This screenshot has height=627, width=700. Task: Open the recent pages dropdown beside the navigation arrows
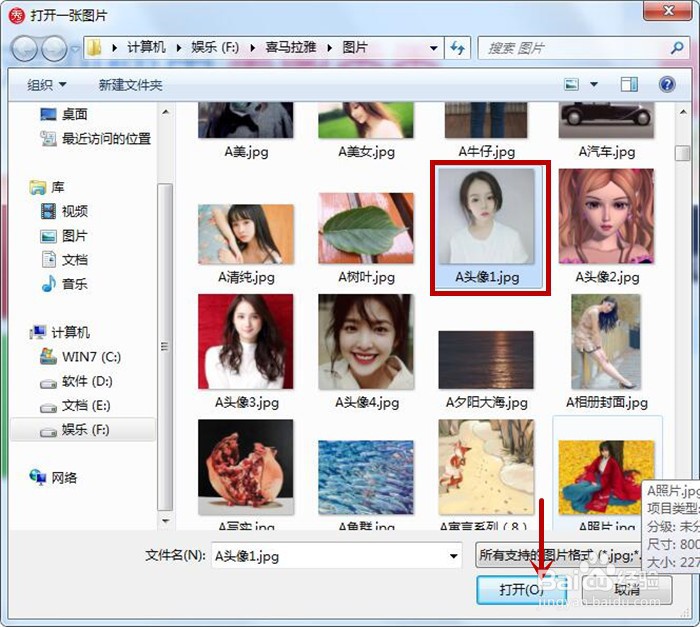tap(75, 48)
